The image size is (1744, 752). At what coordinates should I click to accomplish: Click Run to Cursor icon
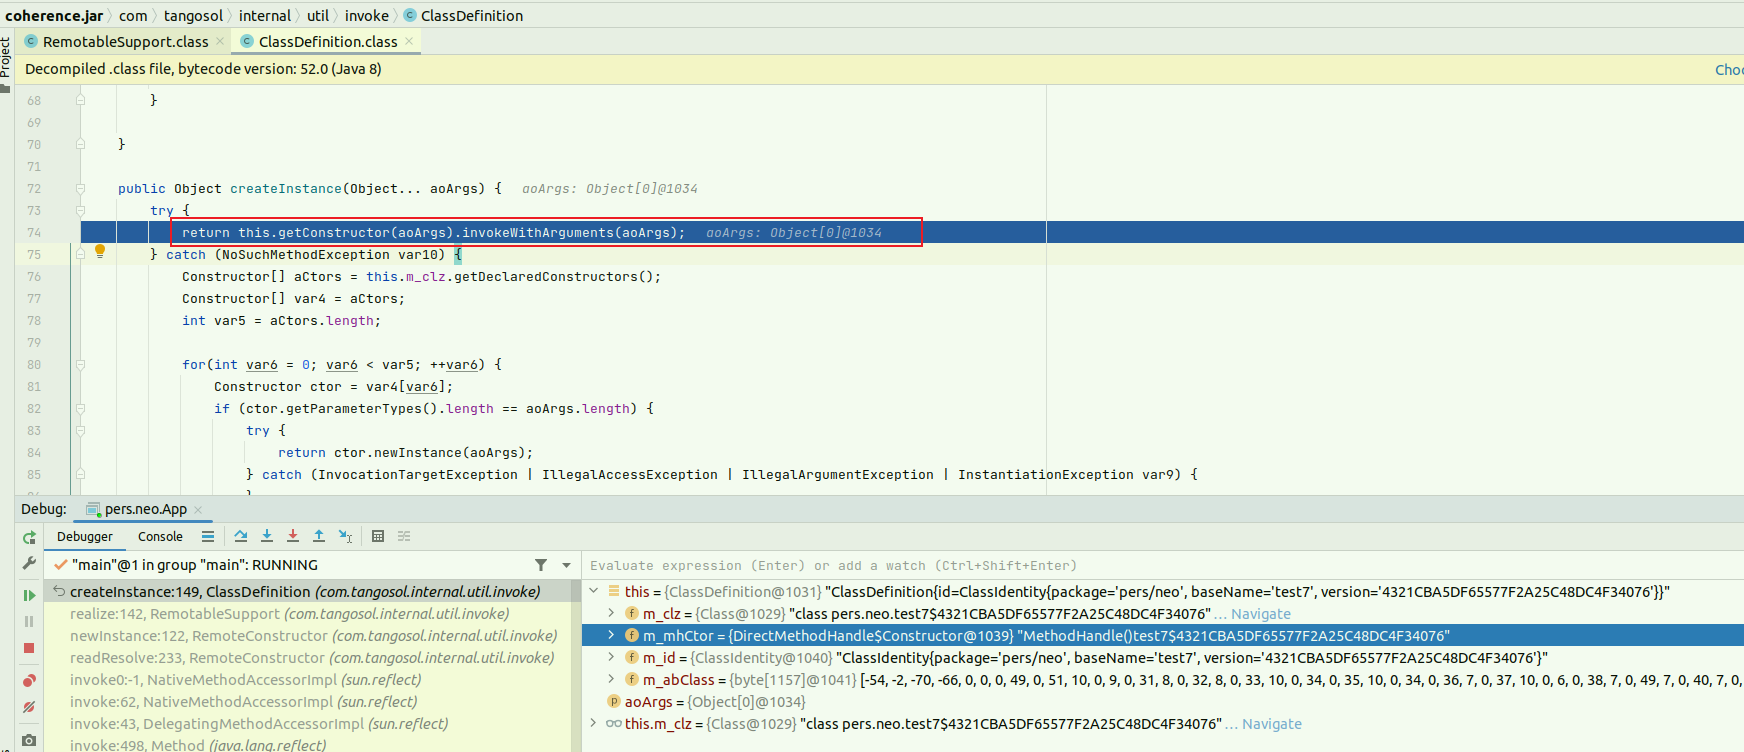click(345, 536)
